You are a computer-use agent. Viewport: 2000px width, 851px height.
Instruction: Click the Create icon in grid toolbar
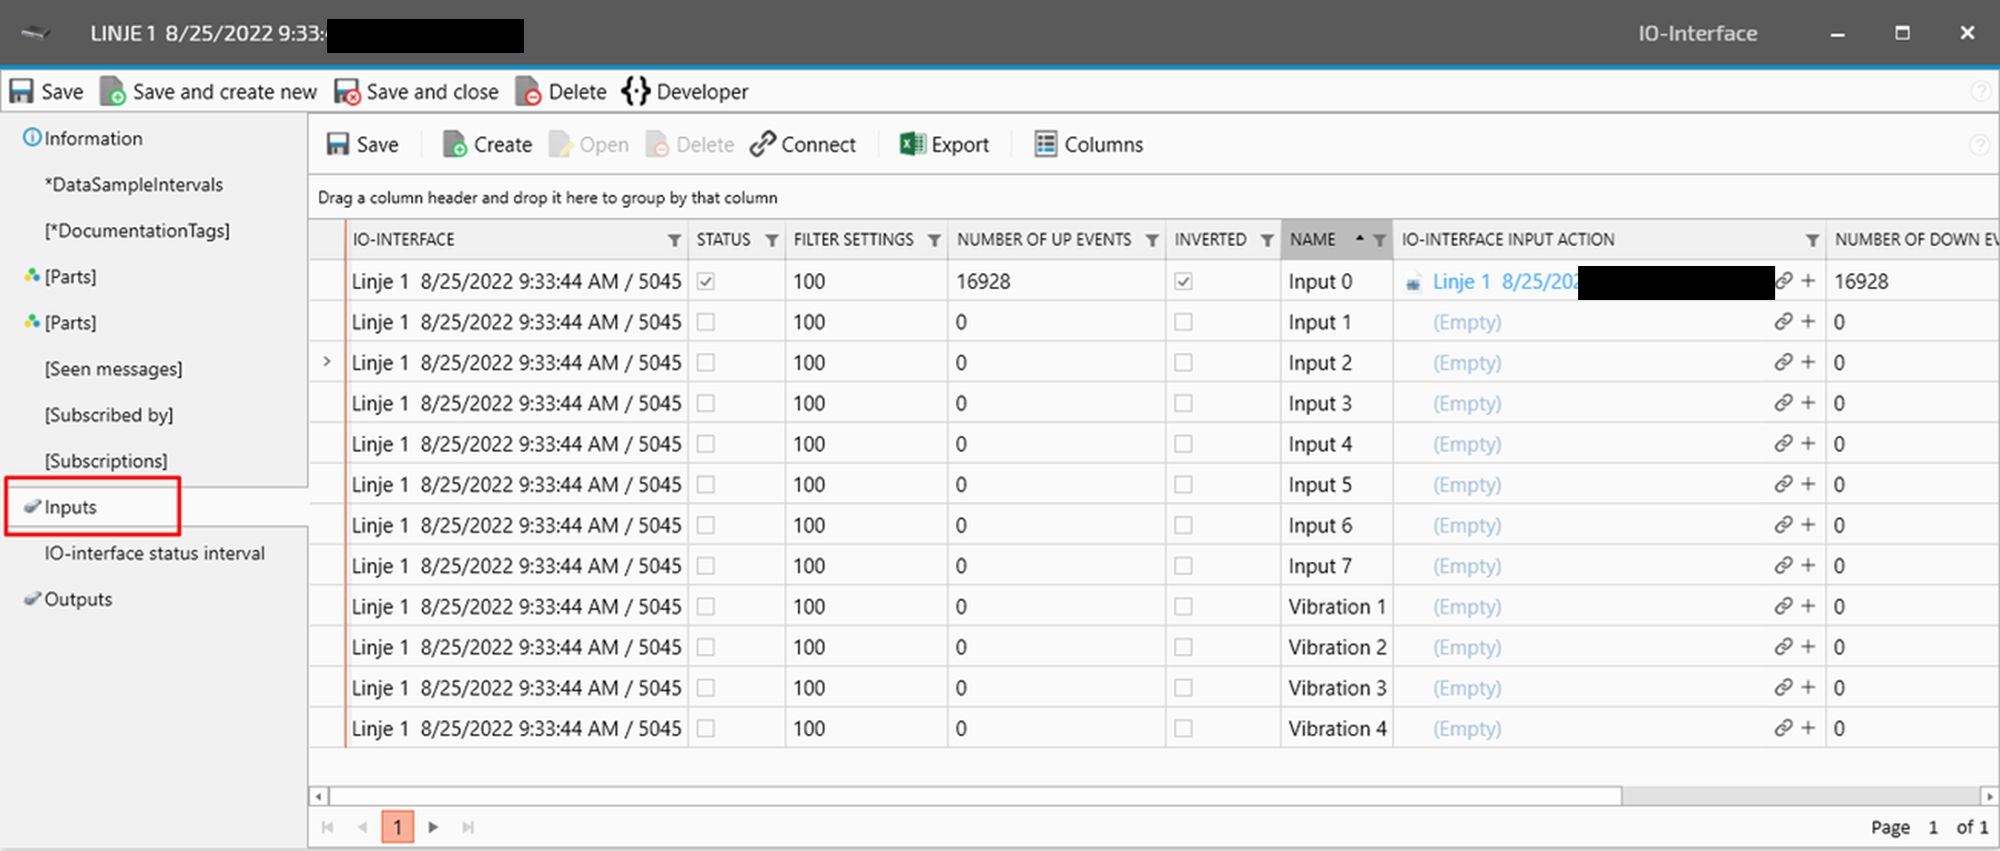click(x=455, y=145)
